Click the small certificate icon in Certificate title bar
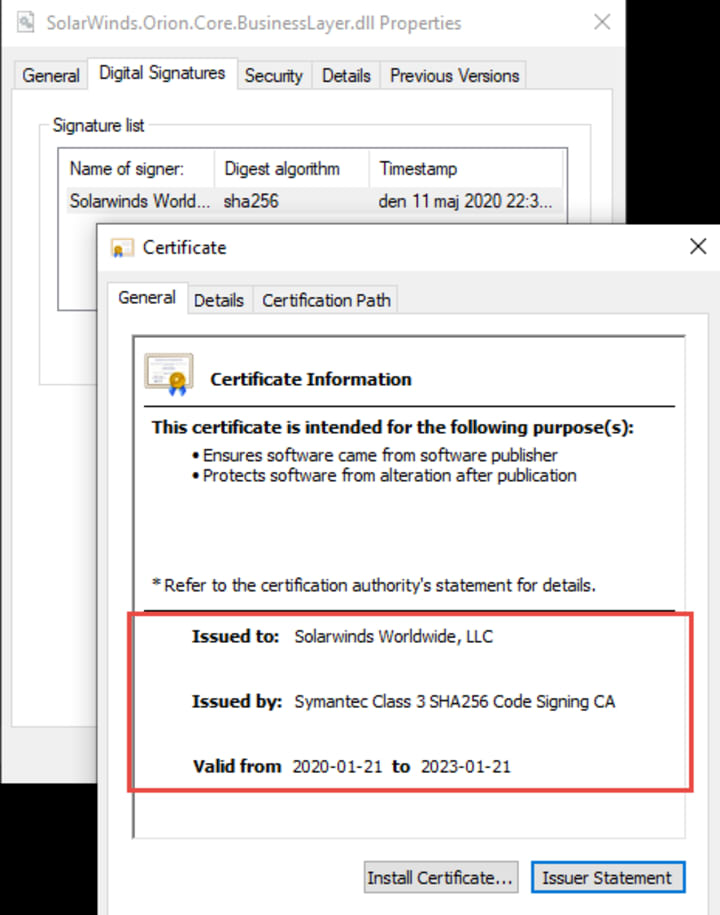This screenshot has width=720, height=915. click(122, 248)
